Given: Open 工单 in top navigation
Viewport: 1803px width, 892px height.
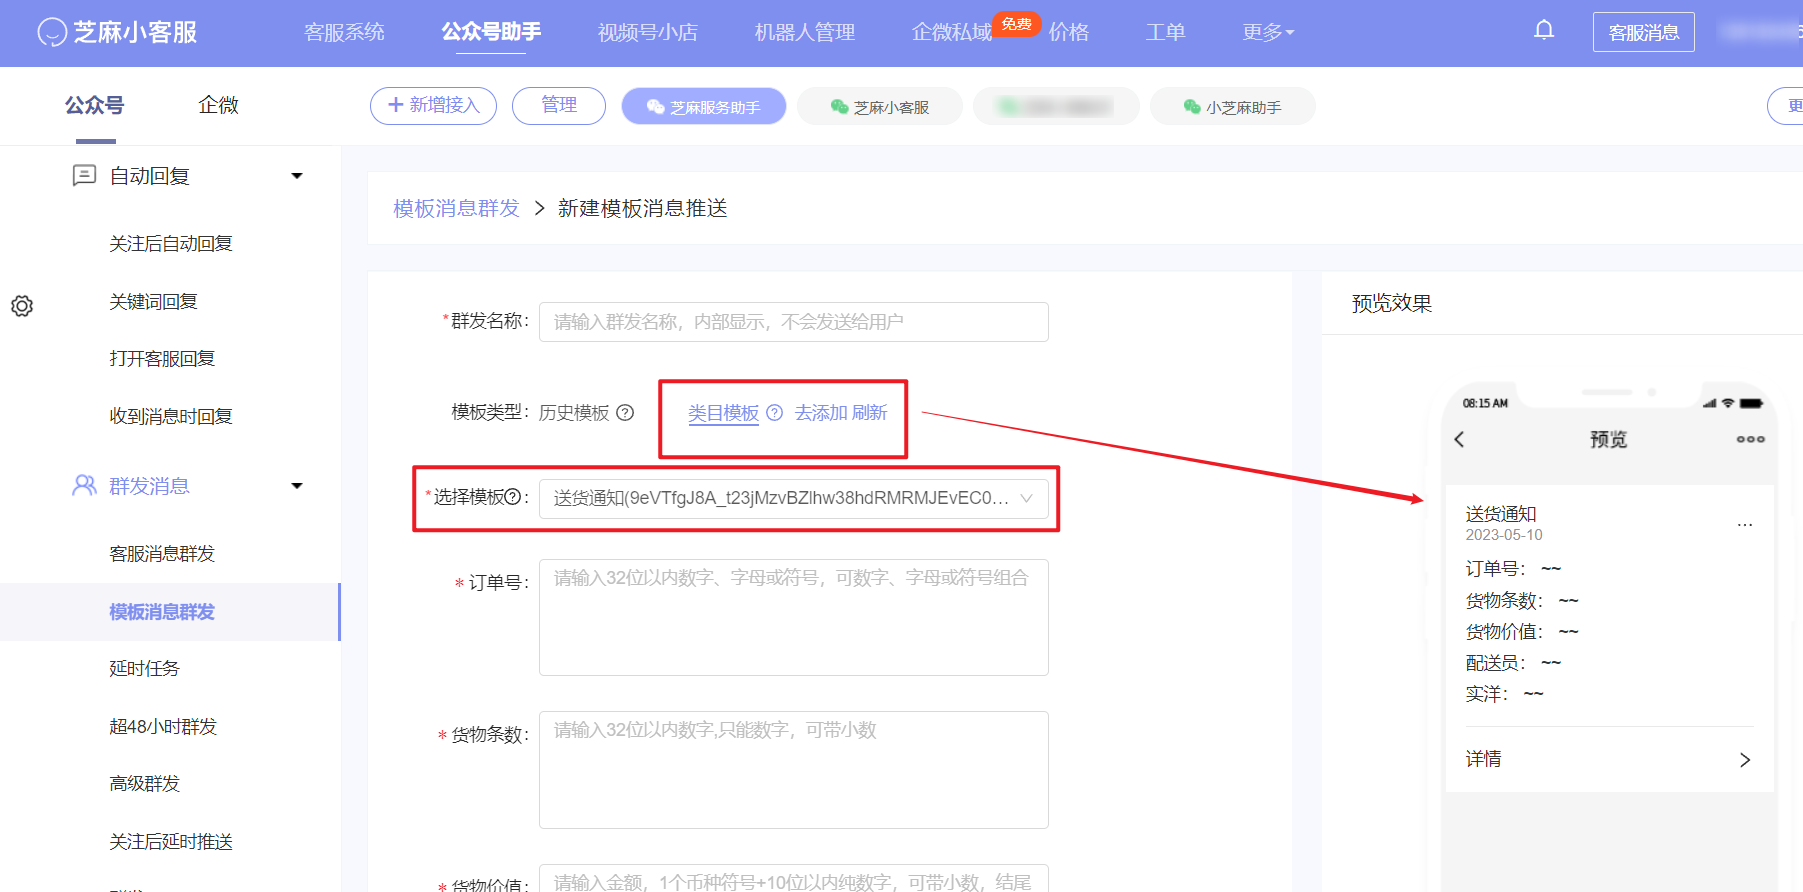Looking at the screenshot, I should [1166, 32].
